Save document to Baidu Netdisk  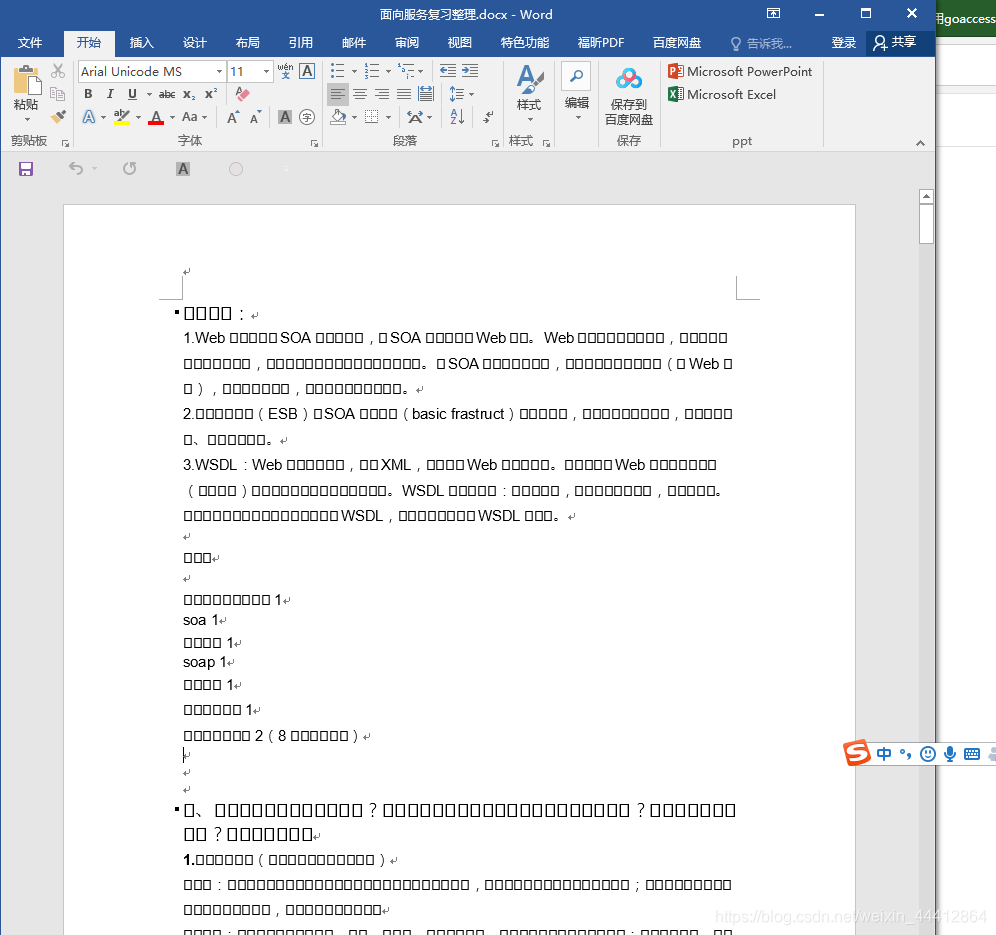click(629, 97)
